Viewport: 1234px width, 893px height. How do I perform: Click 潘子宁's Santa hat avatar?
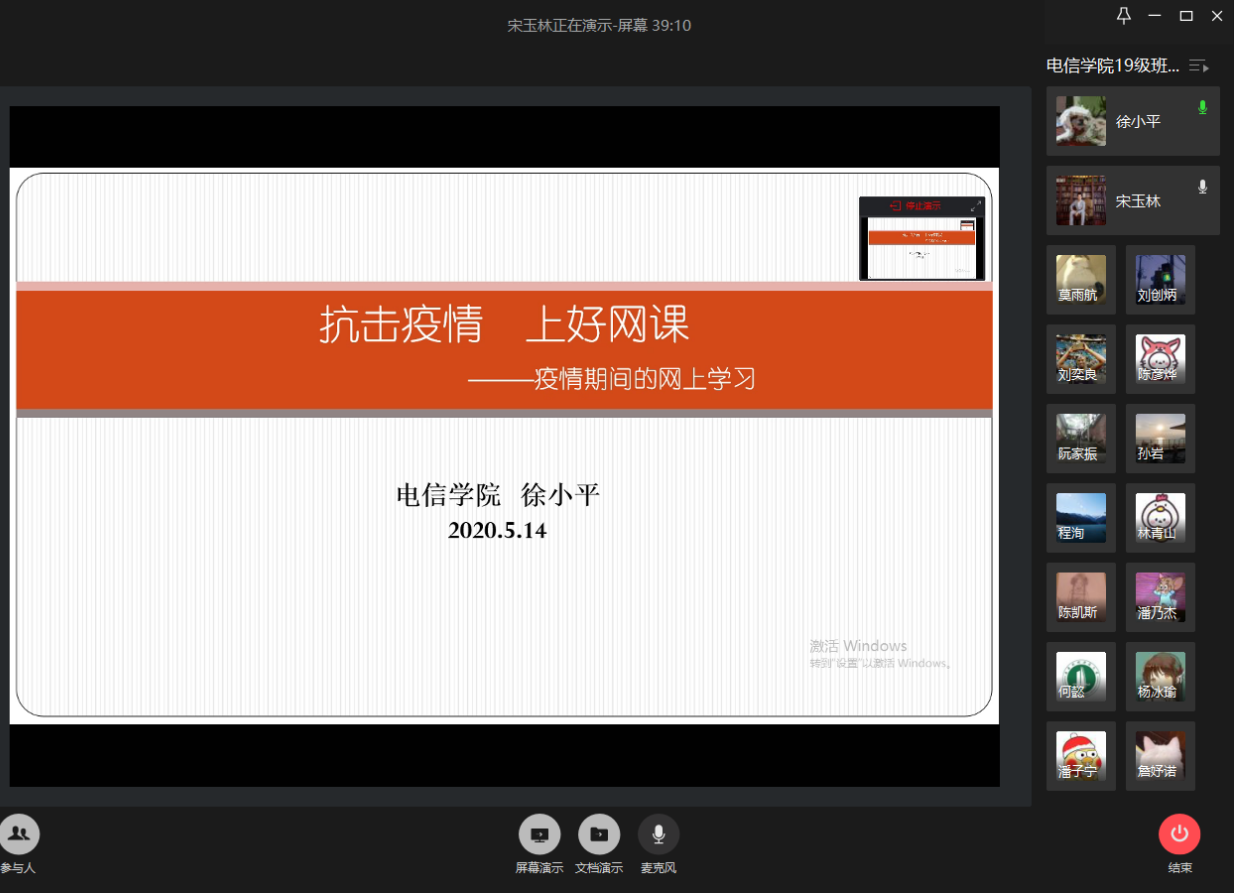click(1081, 756)
